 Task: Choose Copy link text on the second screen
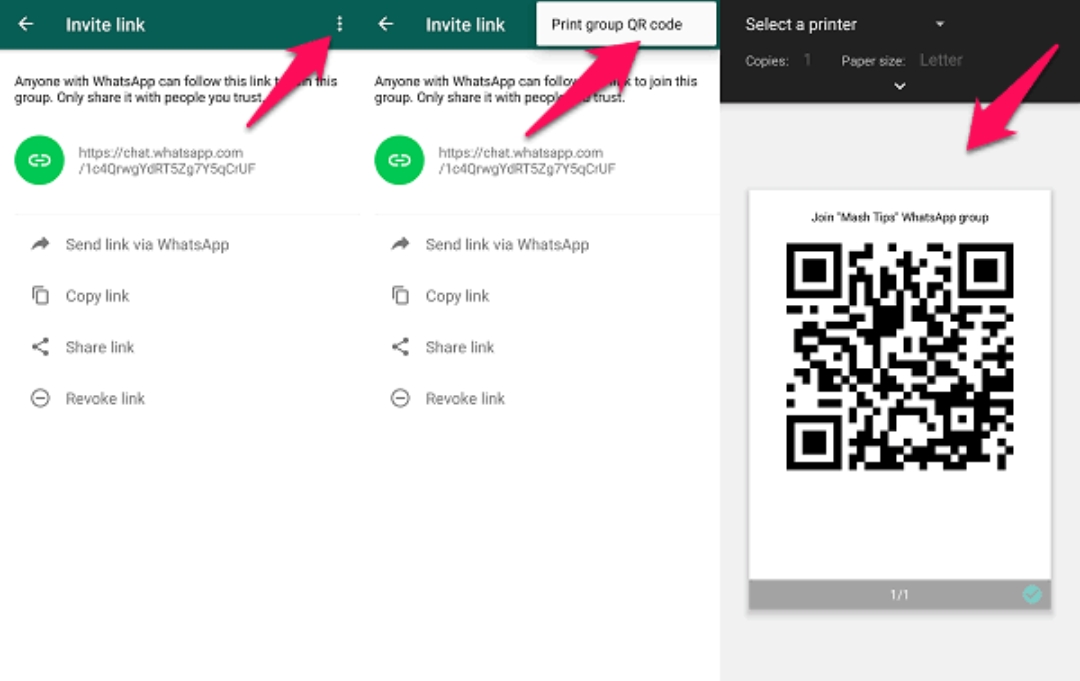pyautogui.click(x=457, y=296)
